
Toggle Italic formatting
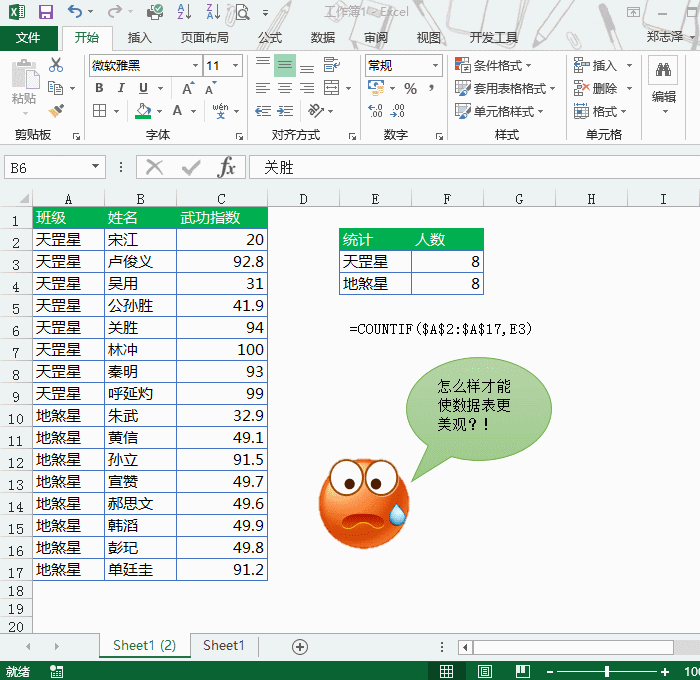point(120,88)
